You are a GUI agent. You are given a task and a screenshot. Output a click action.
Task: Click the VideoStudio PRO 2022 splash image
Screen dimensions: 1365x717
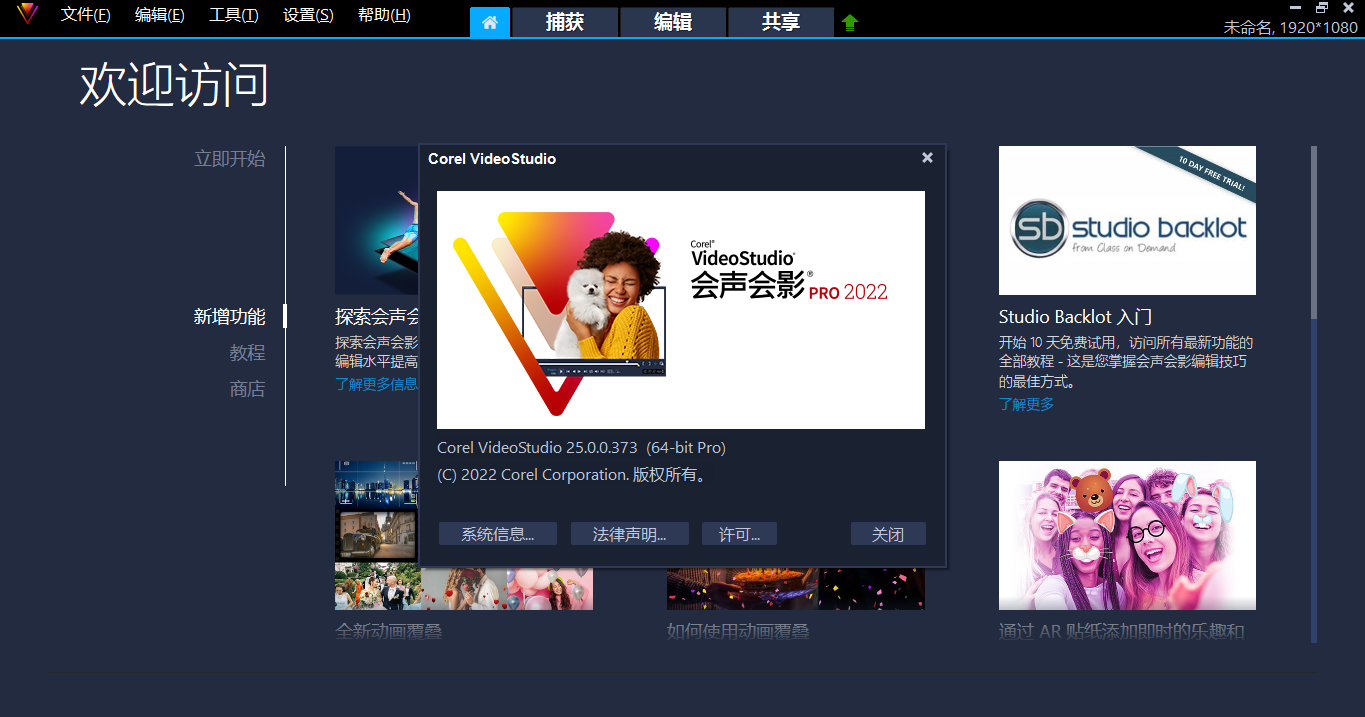coord(681,310)
